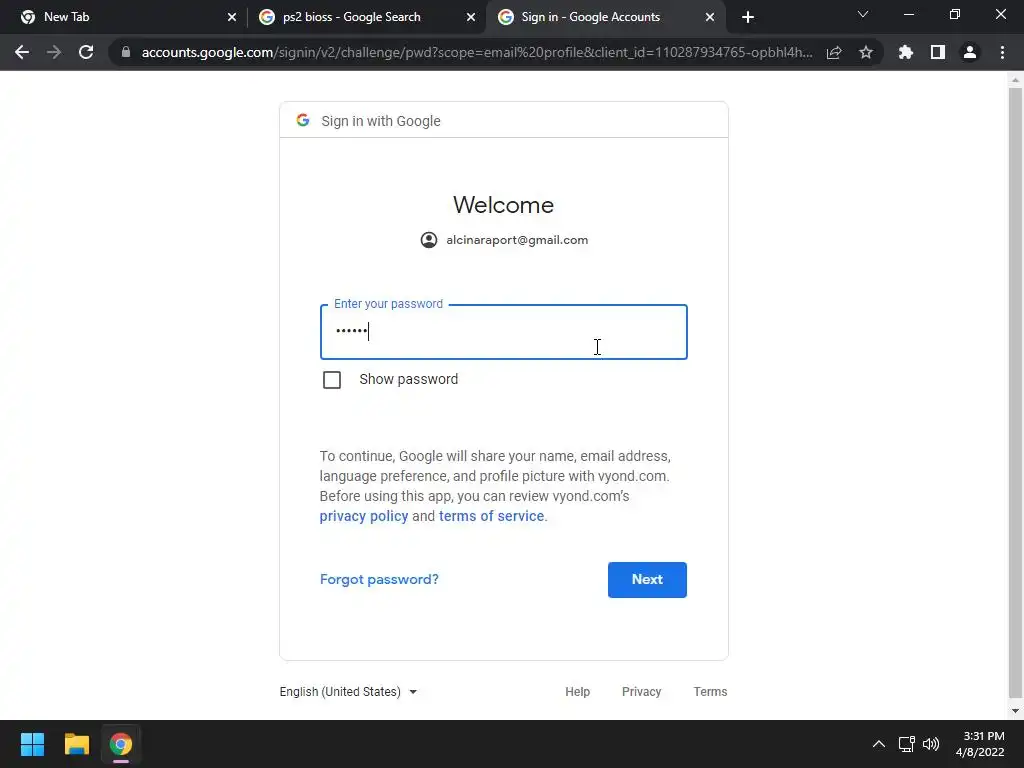Click the page's vertical scrollbar
This screenshot has height=768, width=1024.
click(1015, 392)
